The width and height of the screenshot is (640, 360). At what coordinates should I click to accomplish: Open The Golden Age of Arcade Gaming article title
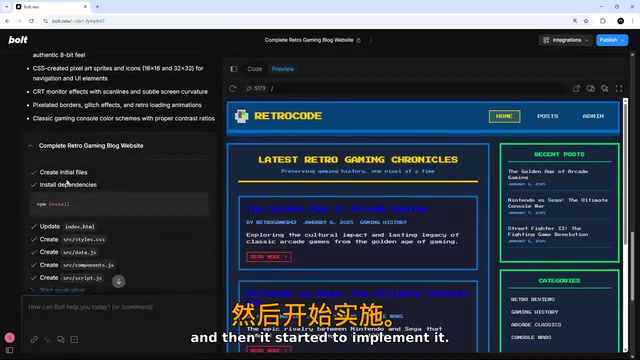pyautogui.click(x=337, y=209)
